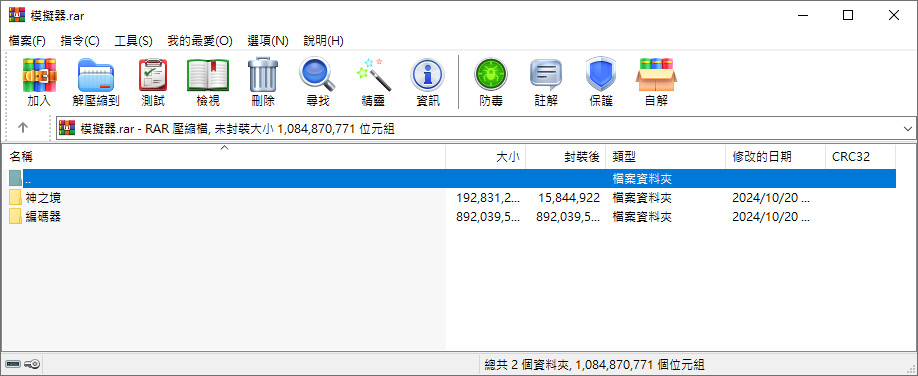Viewport: 918px width, 376px height.
Task: Sort by 名稱 column header
Action: (223, 156)
